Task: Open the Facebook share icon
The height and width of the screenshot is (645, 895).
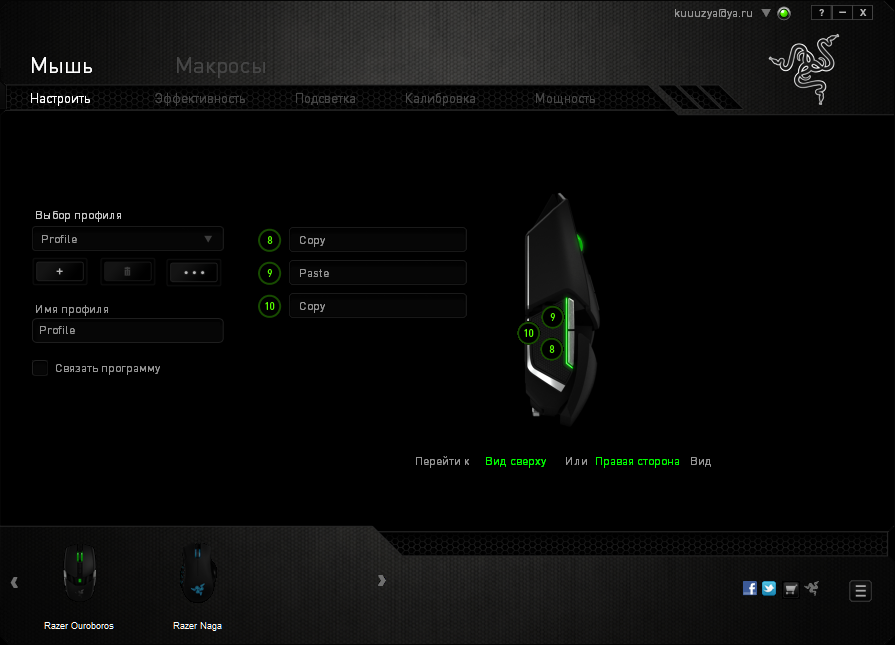Action: pyautogui.click(x=749, y=588)
